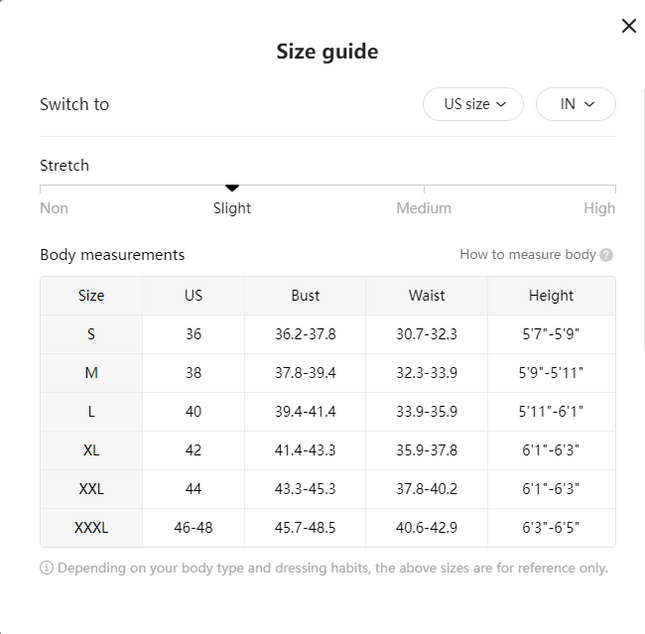The image size is (645, 634).
Task: Select the XXXL size row label
Action: click(91, 528)
